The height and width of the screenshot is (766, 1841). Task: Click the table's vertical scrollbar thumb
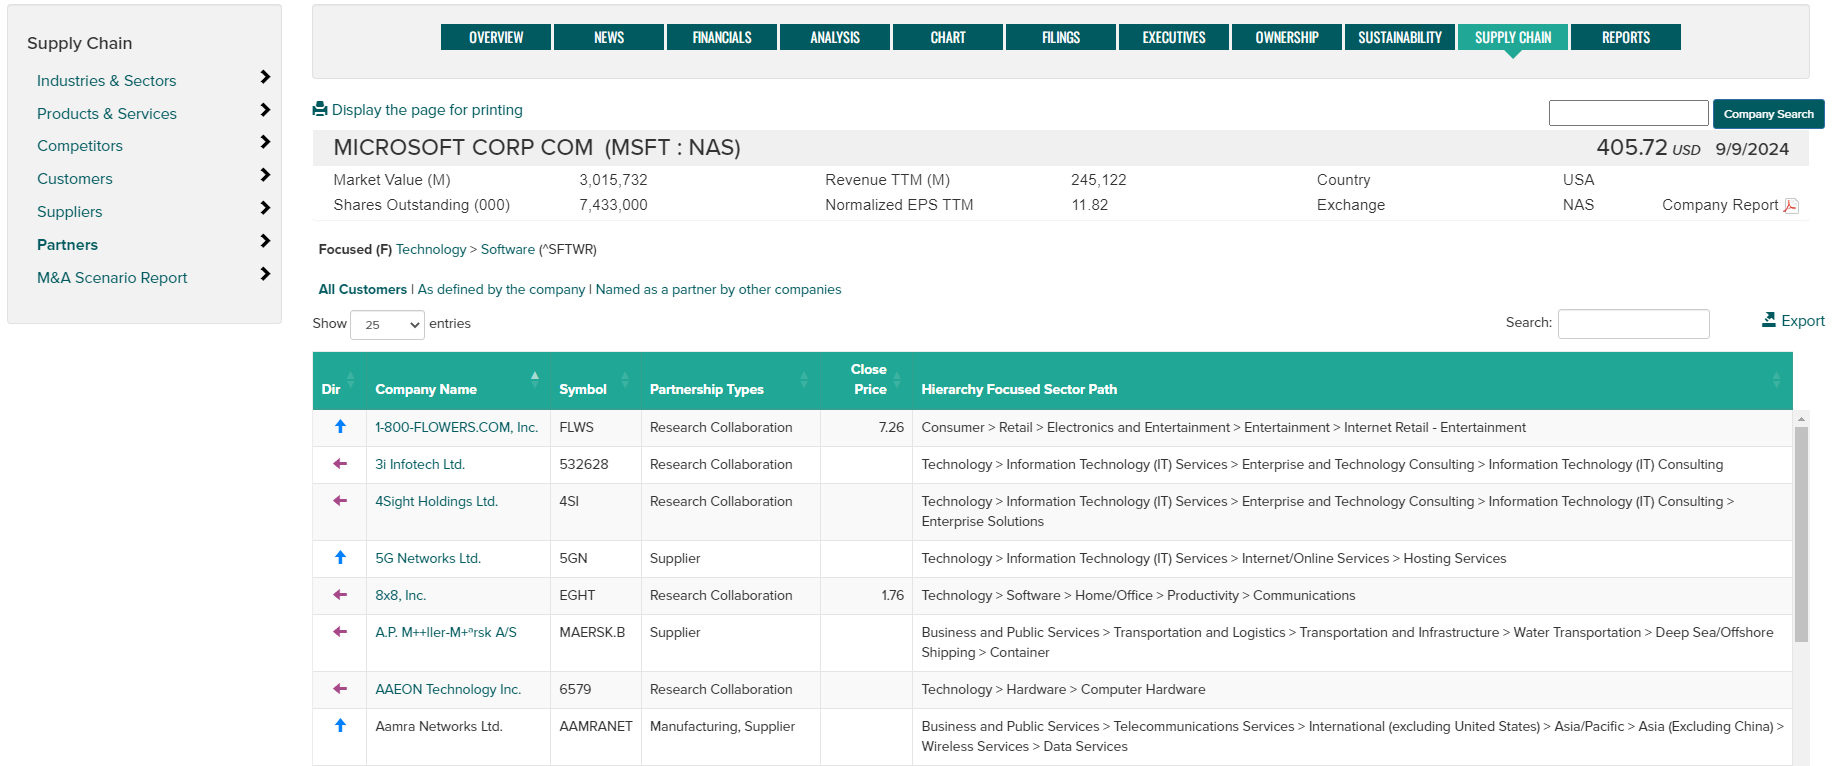coord(1801,534)
